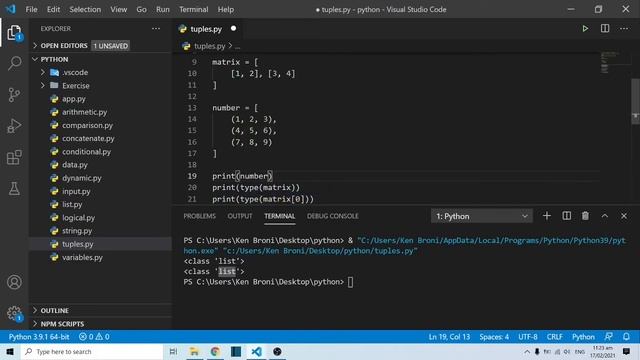This screenshot has height=360, width=640.
Task: Click the VS Code taskbar icon
Action: click(x=256, y=351)
